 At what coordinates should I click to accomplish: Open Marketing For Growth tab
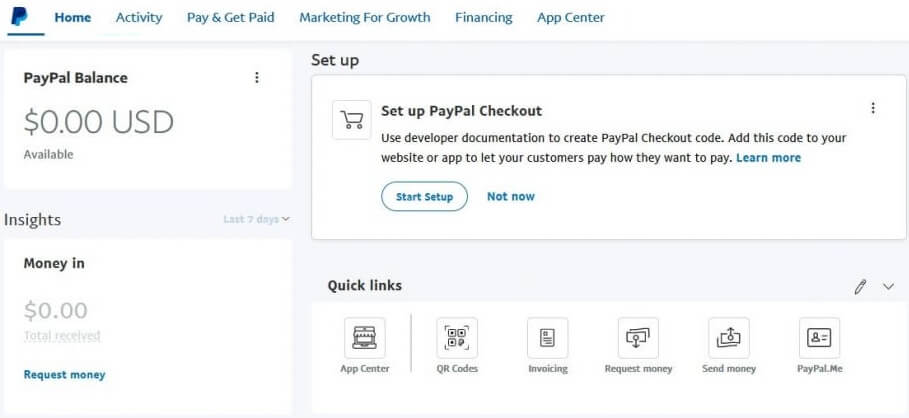point(365,17)
